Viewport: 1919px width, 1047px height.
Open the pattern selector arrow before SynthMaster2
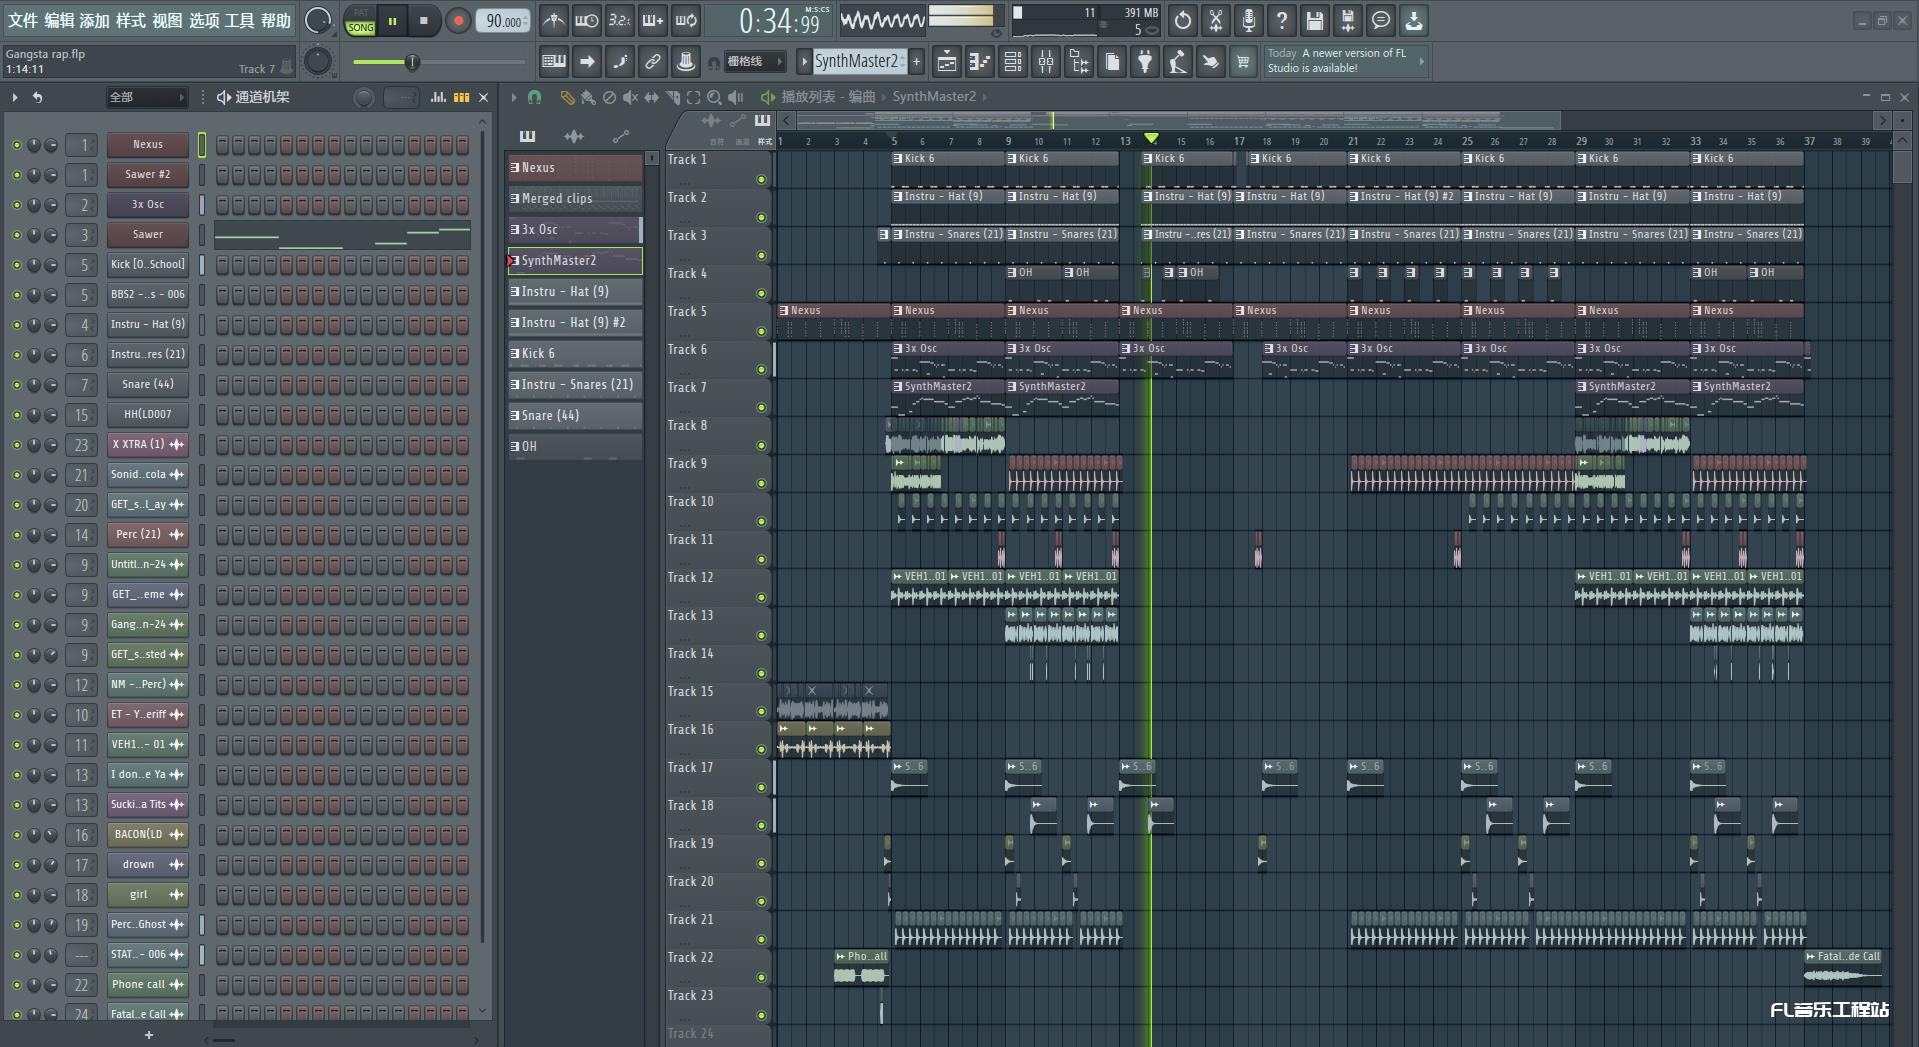[804, 62]
